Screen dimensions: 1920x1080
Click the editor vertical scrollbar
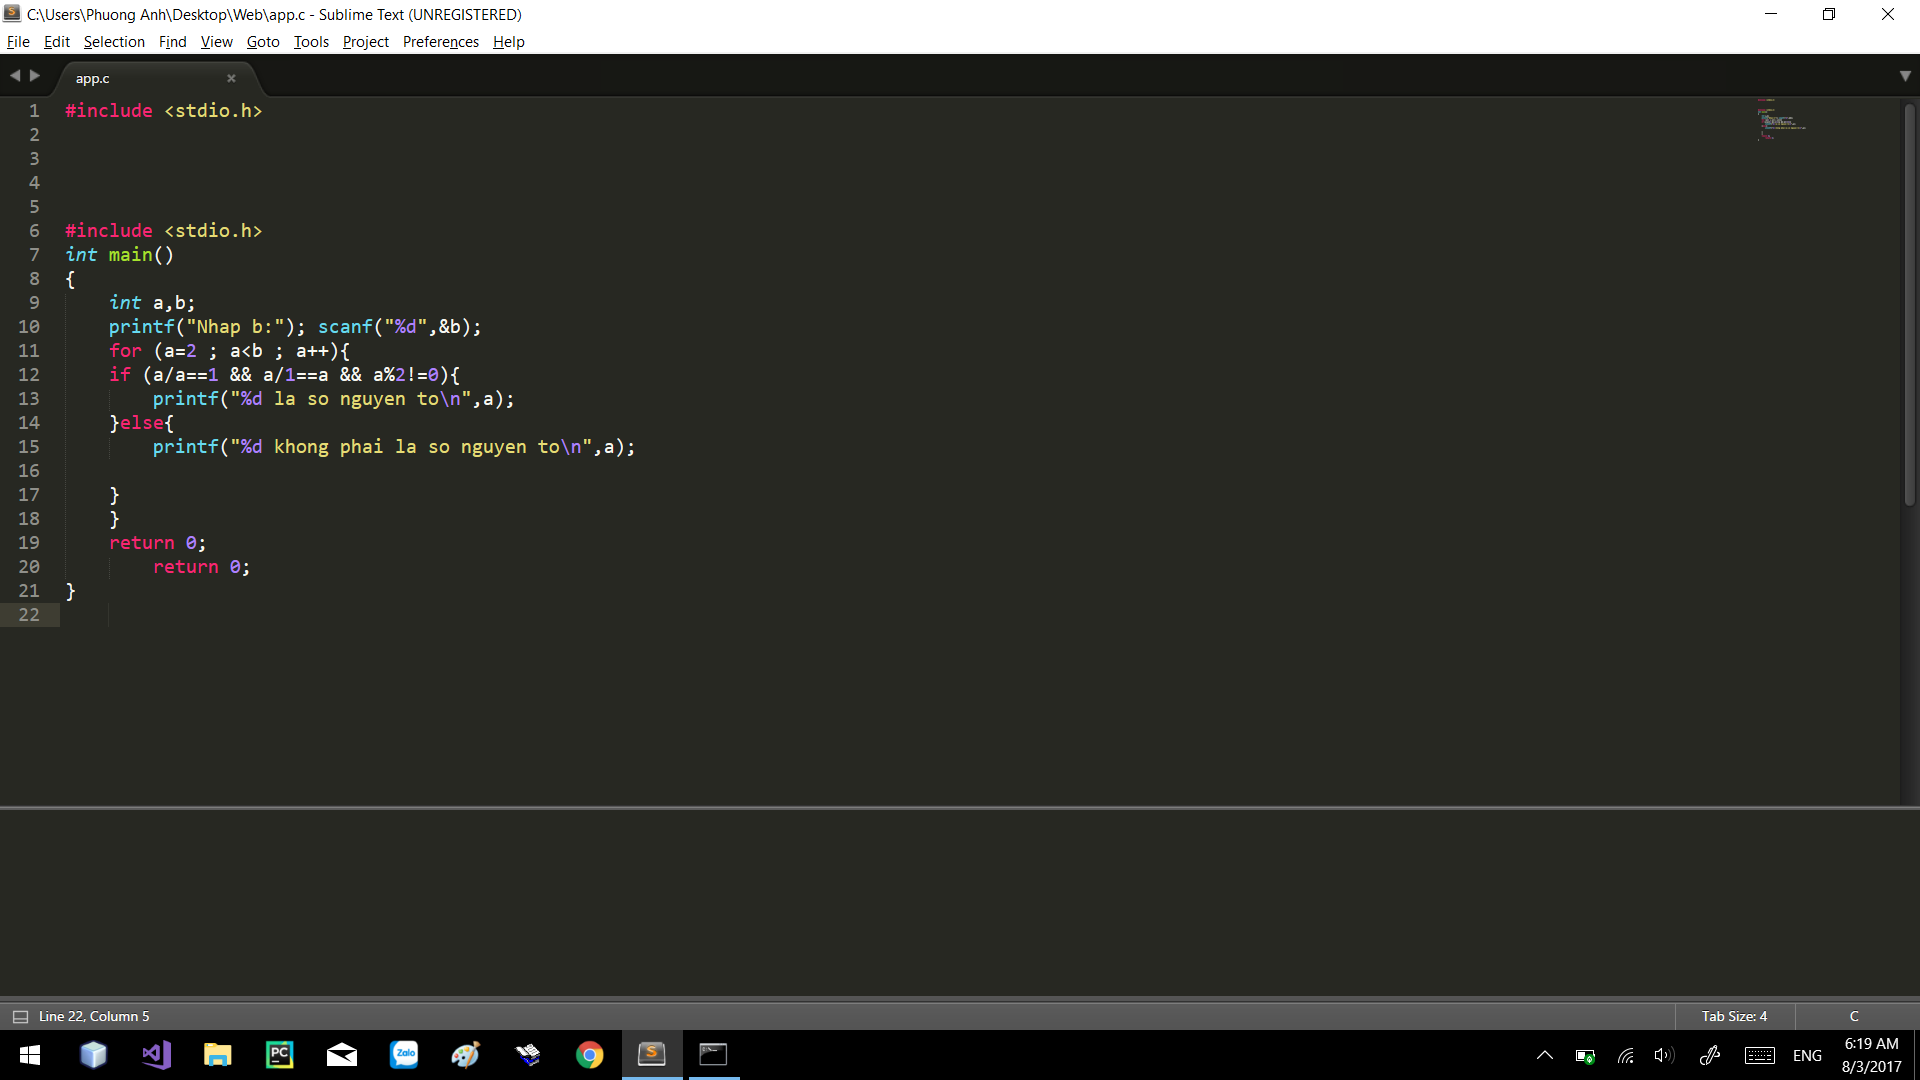pyautogui.click(x=1908, y=300)
